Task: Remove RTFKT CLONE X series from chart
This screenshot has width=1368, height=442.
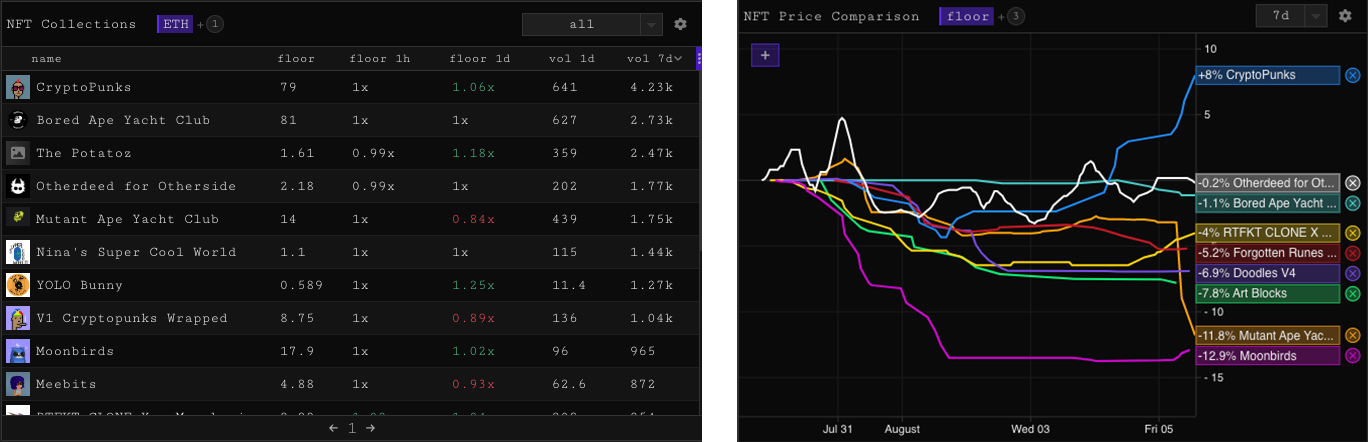Action: click(1352, 233)
